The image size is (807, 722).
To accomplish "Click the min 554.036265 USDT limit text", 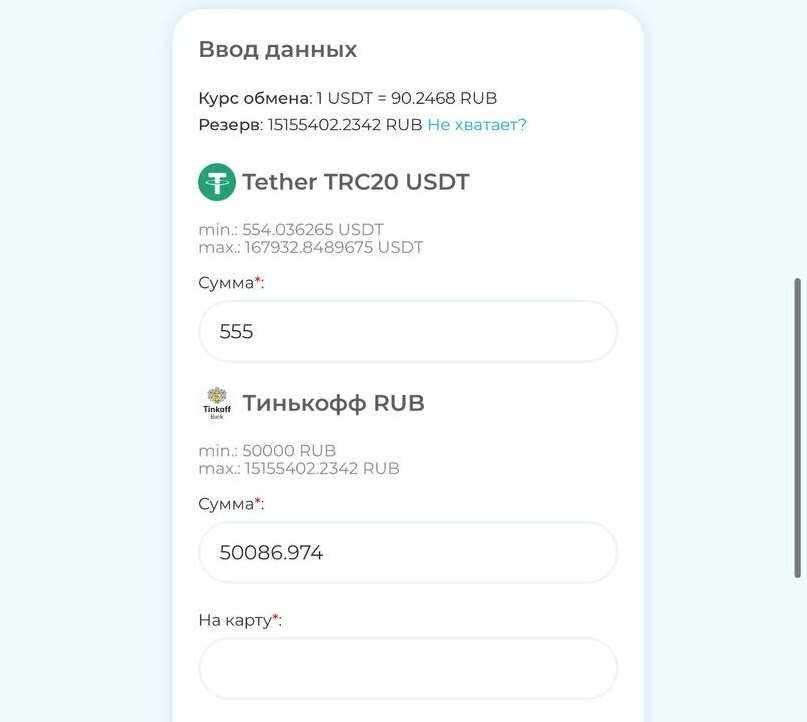I will pos(291,230).
